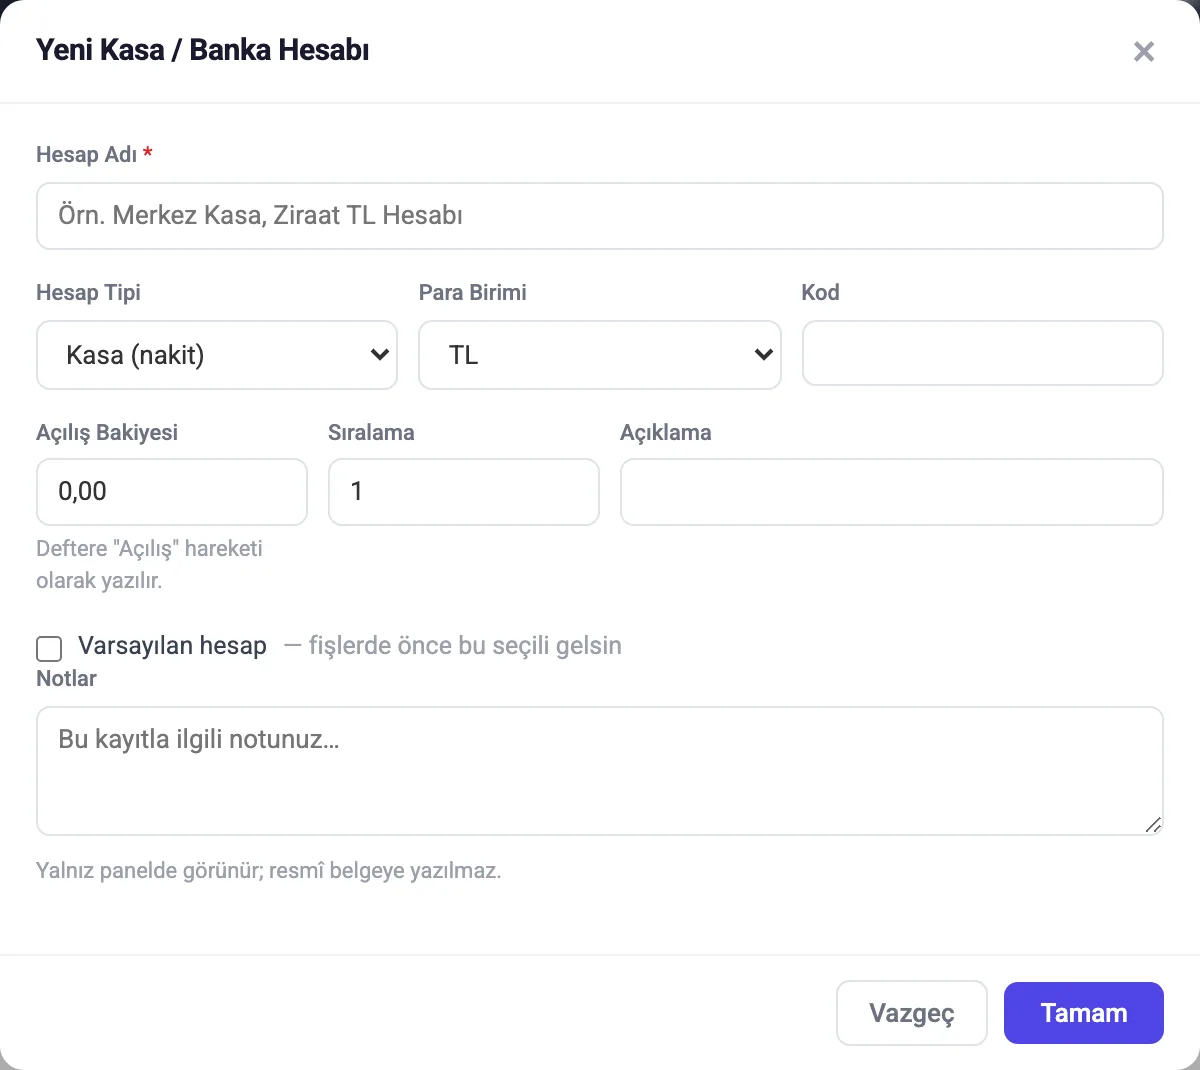Confirm with the Tamam button
This screenshot has width=1200, height=1070.
[1084, 1013]
